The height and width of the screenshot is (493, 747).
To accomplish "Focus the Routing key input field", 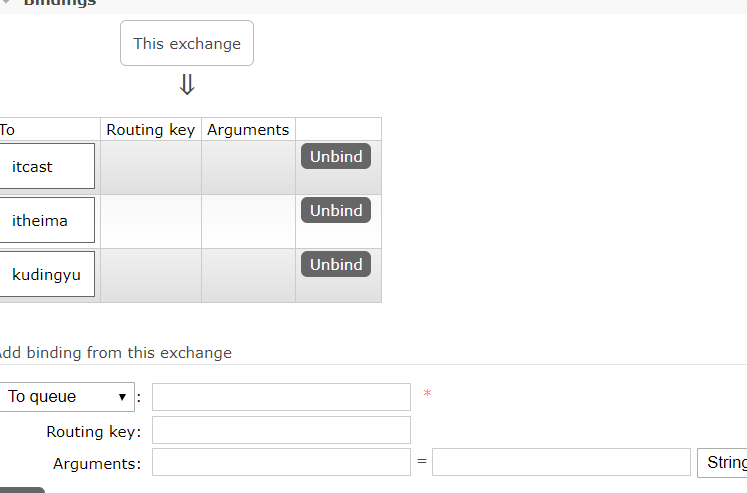I will 281,430.
